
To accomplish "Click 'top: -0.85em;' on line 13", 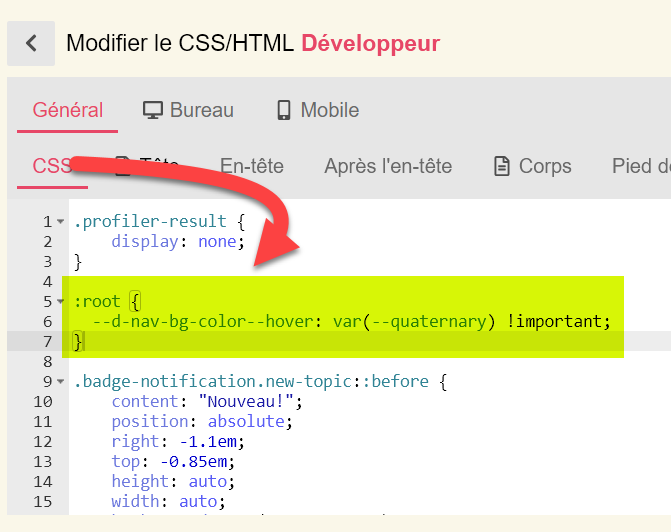I will pos(173,461).
